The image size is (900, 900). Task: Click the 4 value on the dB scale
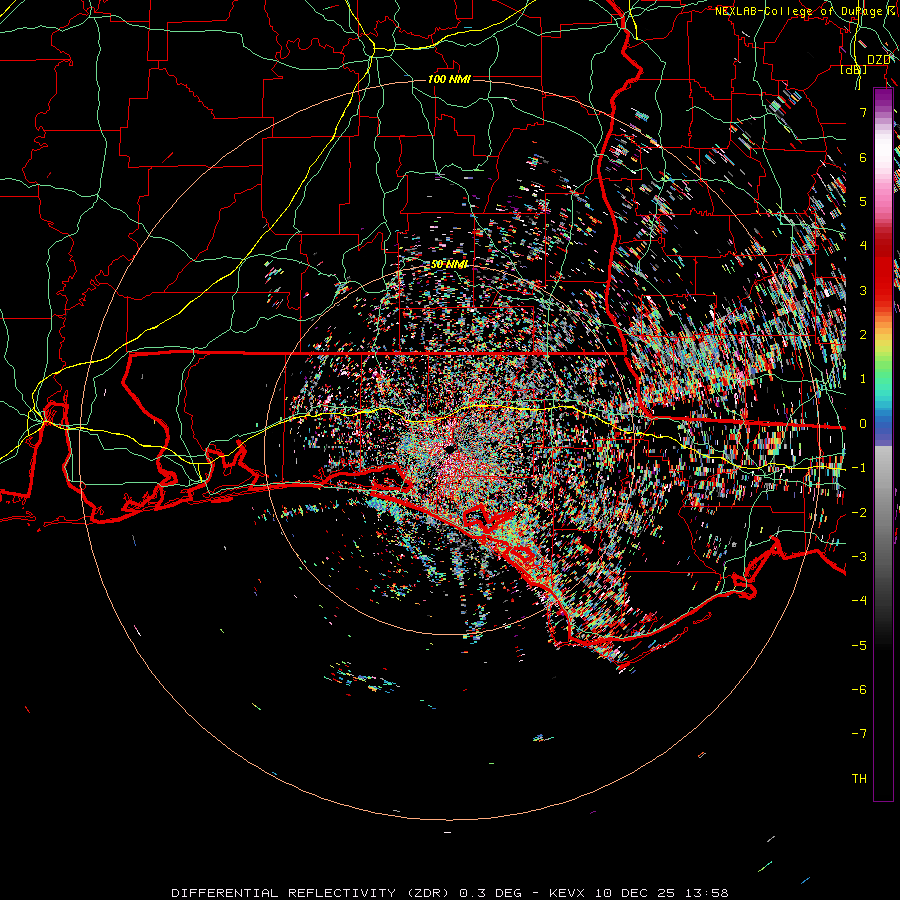click(x=863, y=246)
